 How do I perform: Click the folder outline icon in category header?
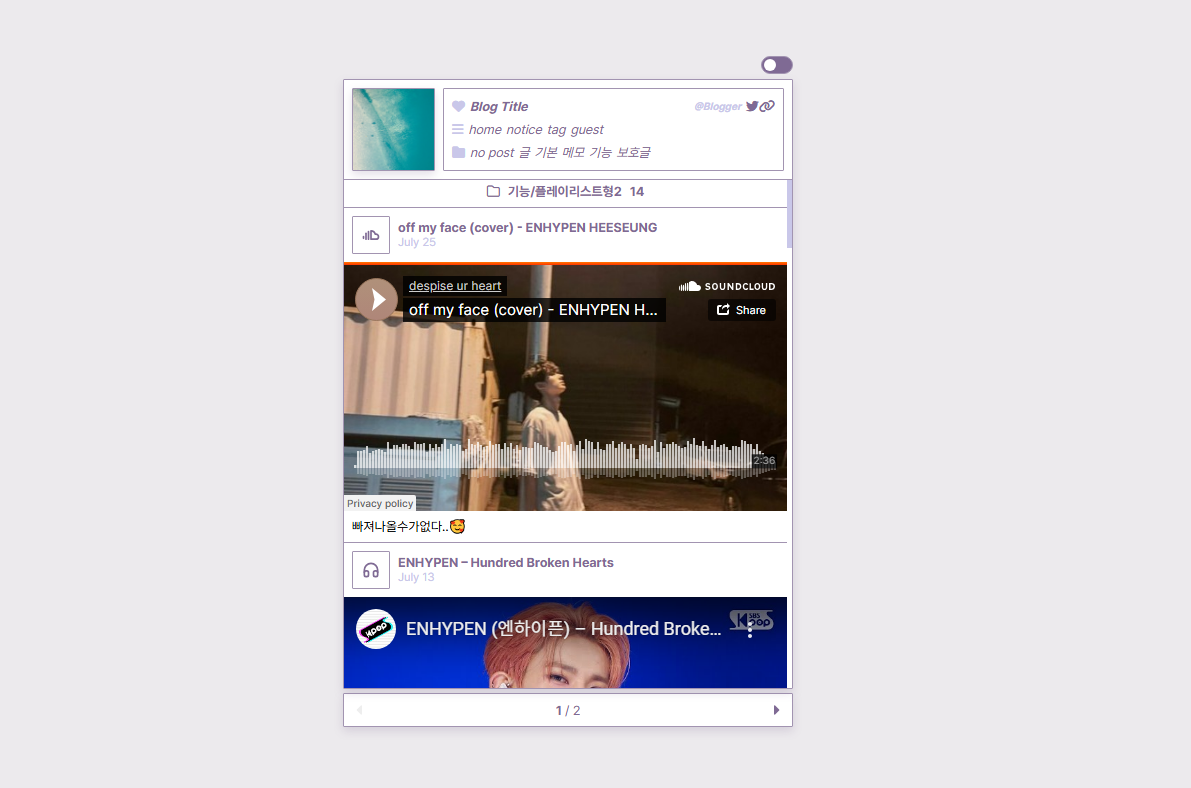(493, 191)
